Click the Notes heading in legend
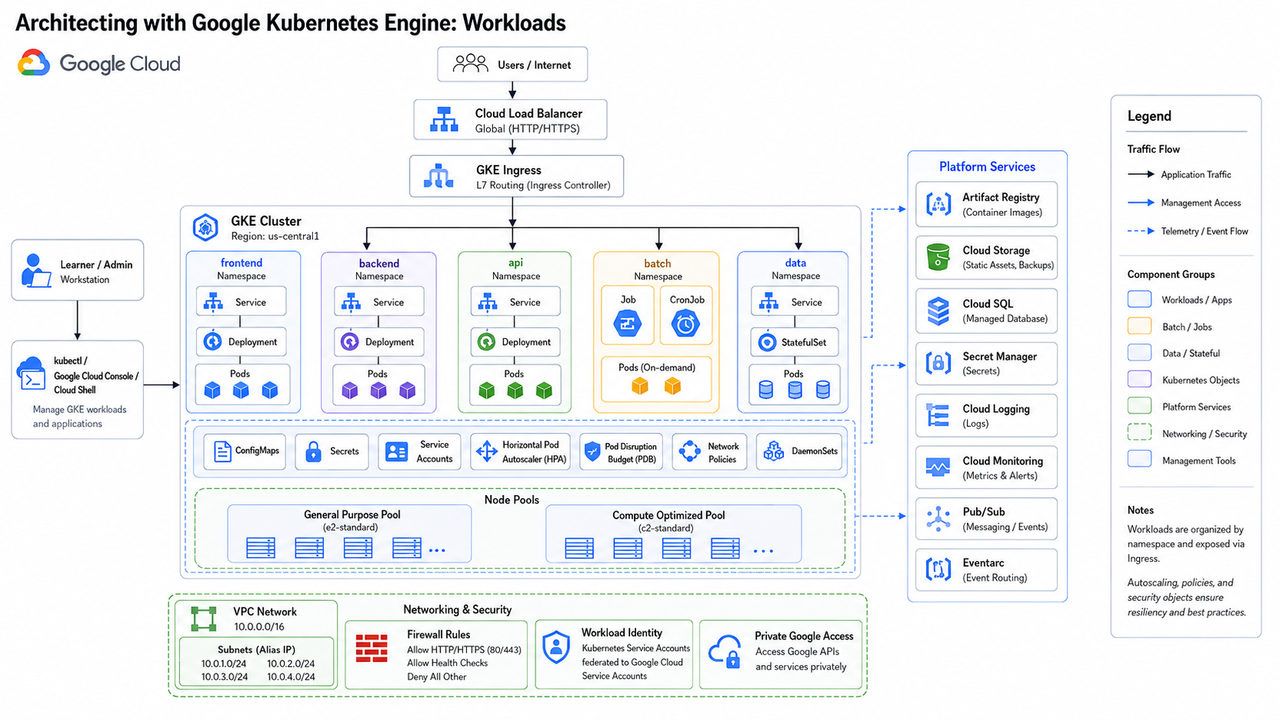 (1141, 510)
